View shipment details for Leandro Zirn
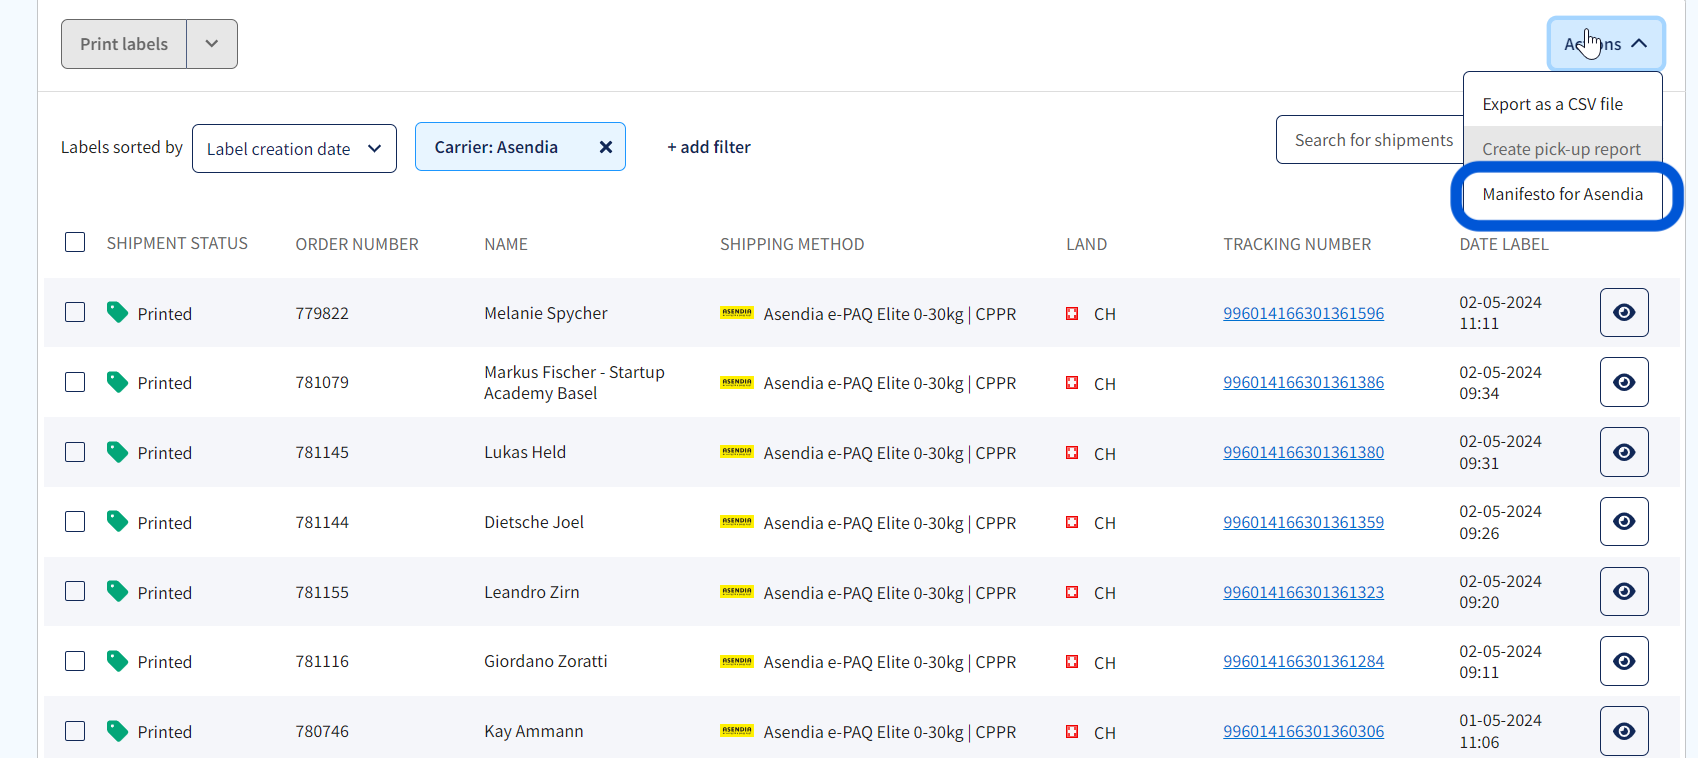This screenshot has width=1698, height=758. [1624, 592]
